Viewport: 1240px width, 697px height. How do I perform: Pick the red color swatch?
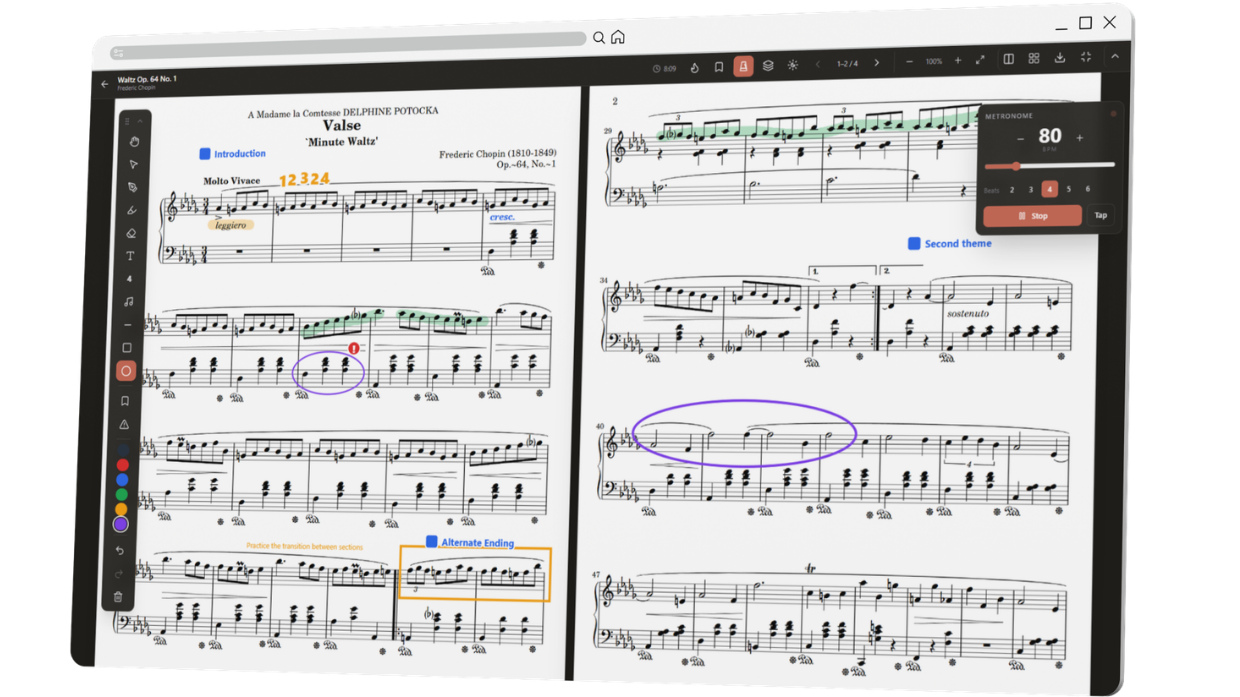pos(123,465)
